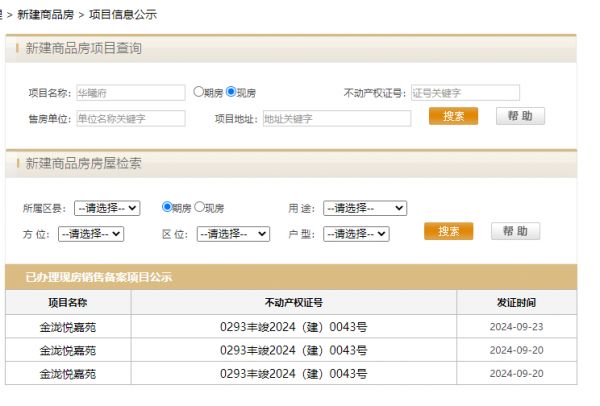Expand the 区位 dropdown list
The width and height of the screenshot is (600, 406).
[234, 233]
